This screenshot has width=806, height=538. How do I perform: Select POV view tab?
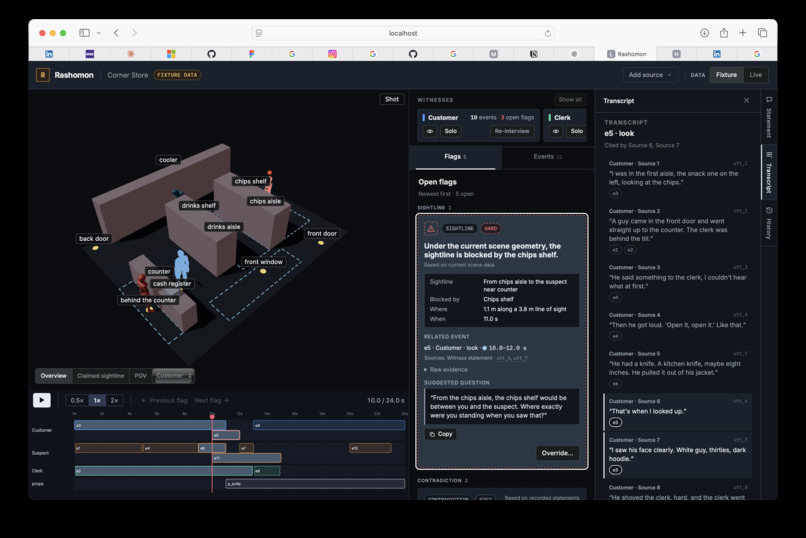(140, 376)
